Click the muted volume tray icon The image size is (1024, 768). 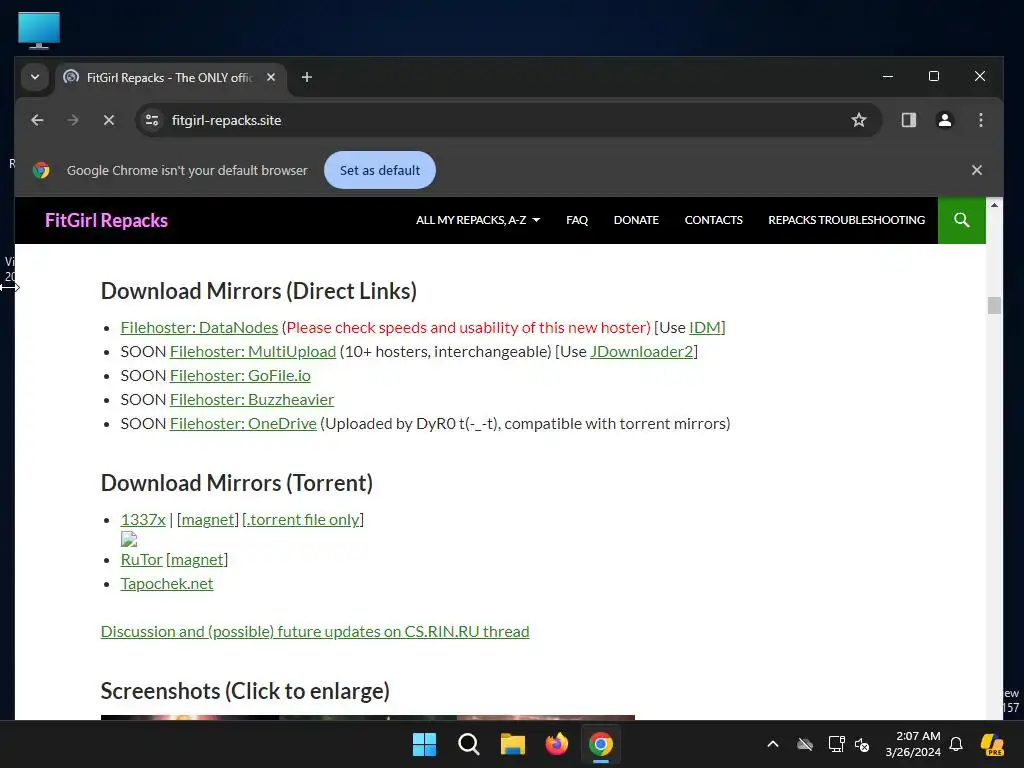click(x=862, y=744)
